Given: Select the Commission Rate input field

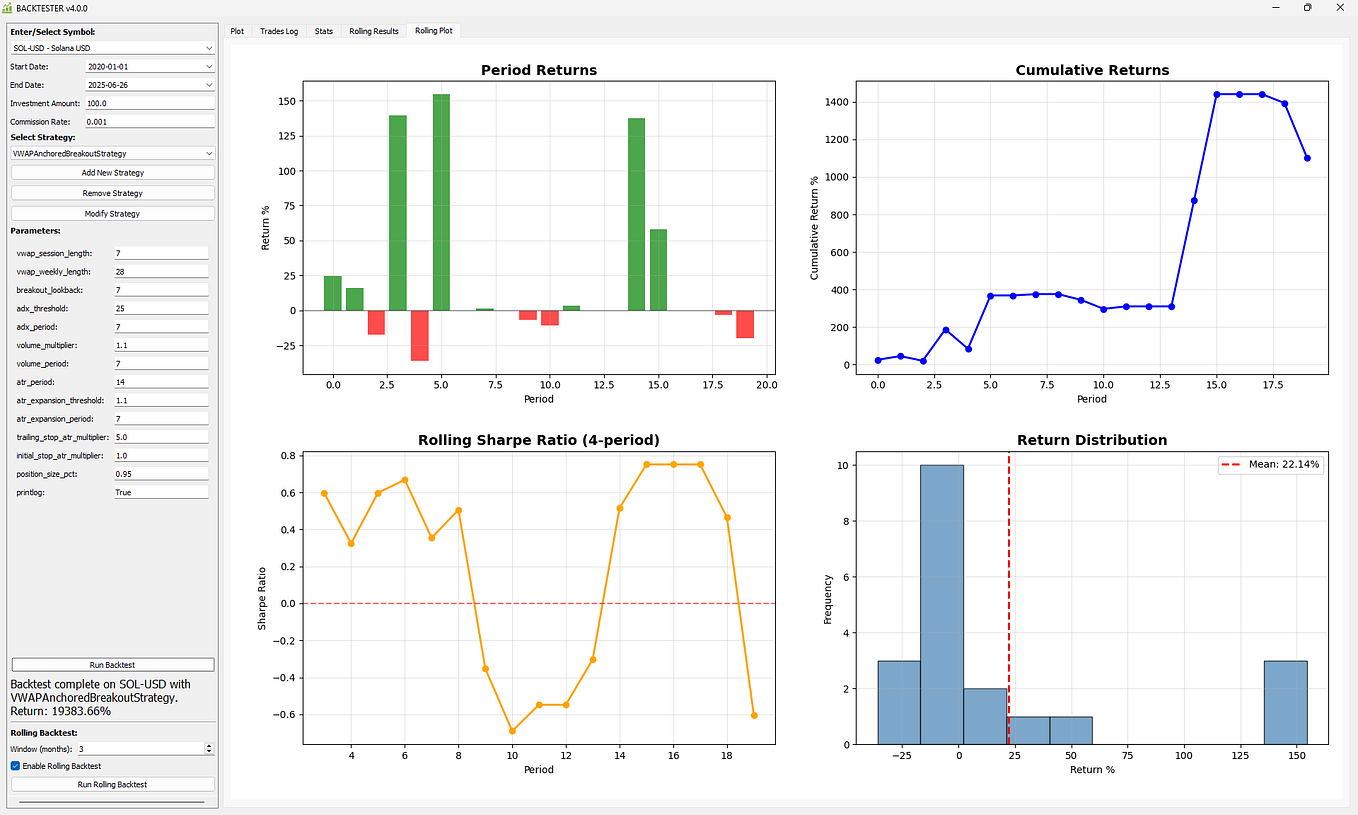Looking at the screenshot, I should pyautogui.click(x=150, y=120).
